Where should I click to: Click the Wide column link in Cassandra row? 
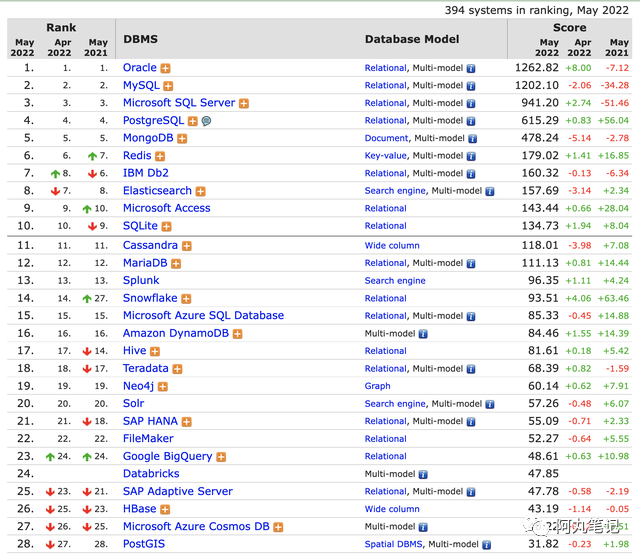pyautogui.click(x=392, y=245)
